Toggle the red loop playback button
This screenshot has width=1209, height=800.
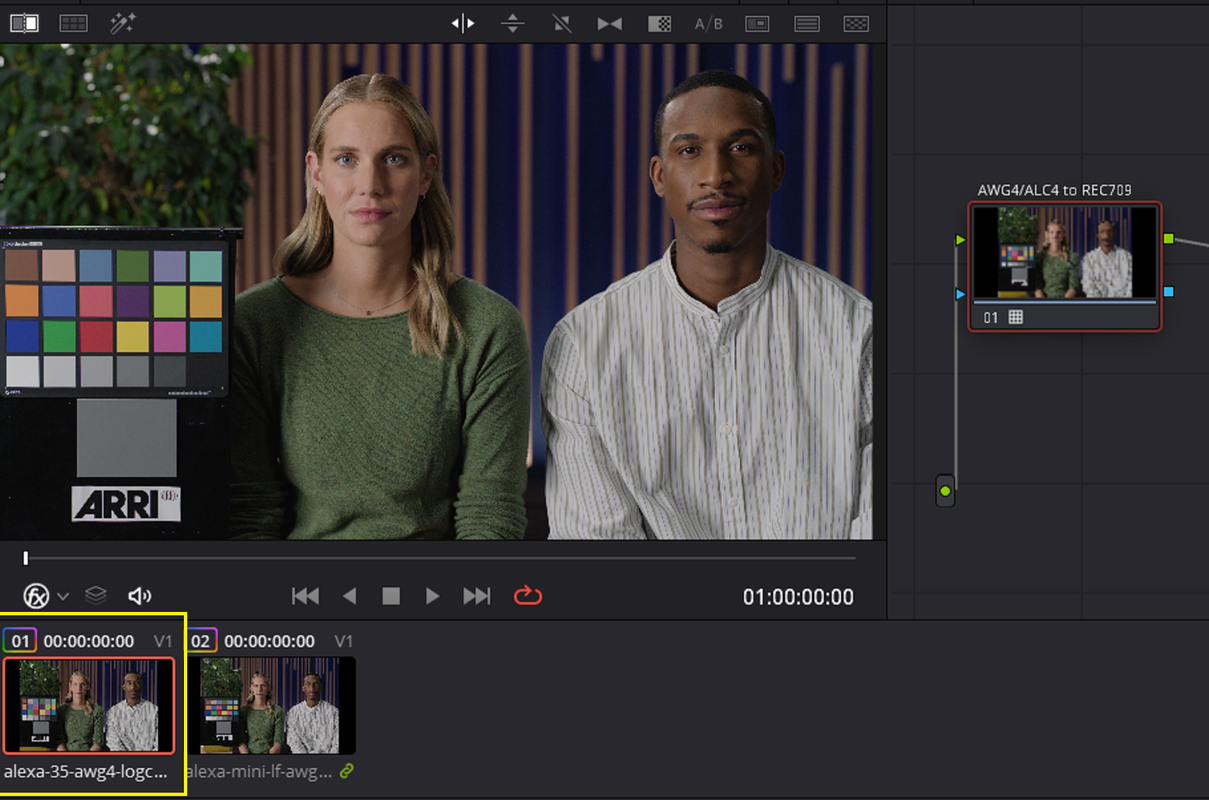click(x=527, y=596)
